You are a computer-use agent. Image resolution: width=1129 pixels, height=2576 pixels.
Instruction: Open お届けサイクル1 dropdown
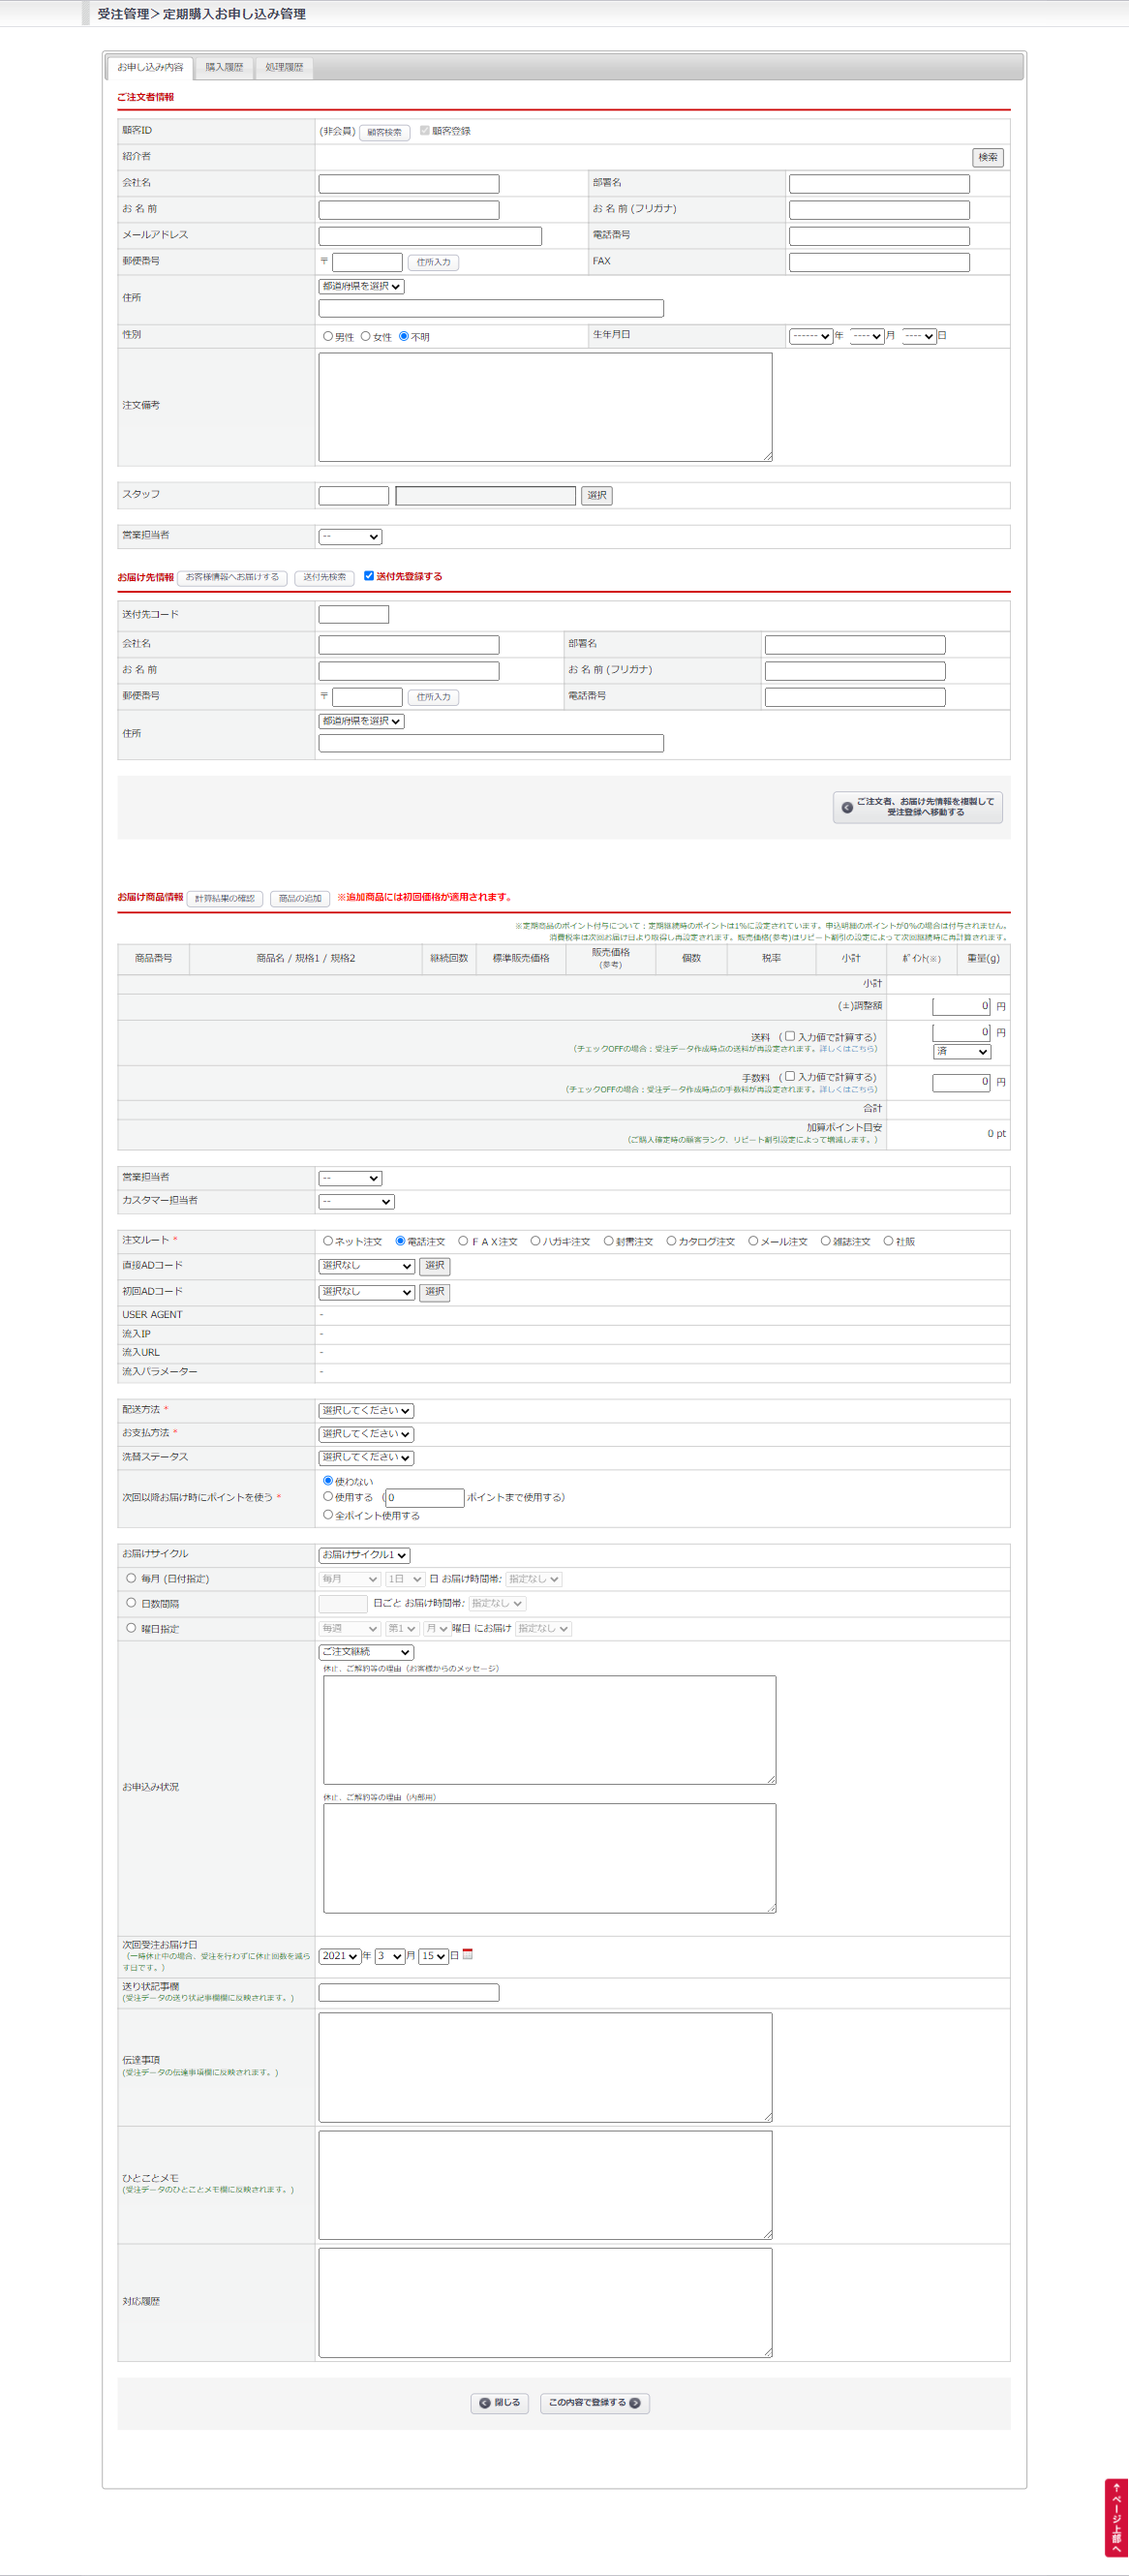click(364, 1555)
